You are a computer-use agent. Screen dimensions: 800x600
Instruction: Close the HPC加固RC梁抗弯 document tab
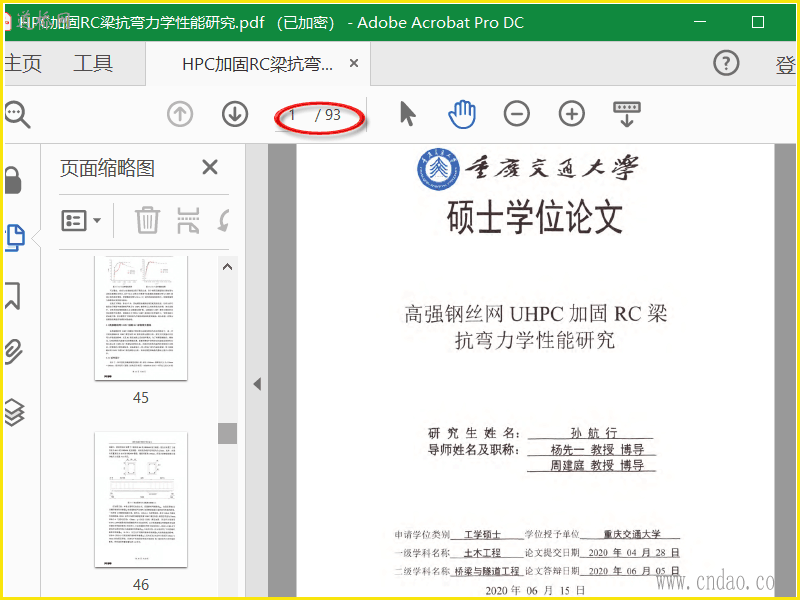(354, 63)
